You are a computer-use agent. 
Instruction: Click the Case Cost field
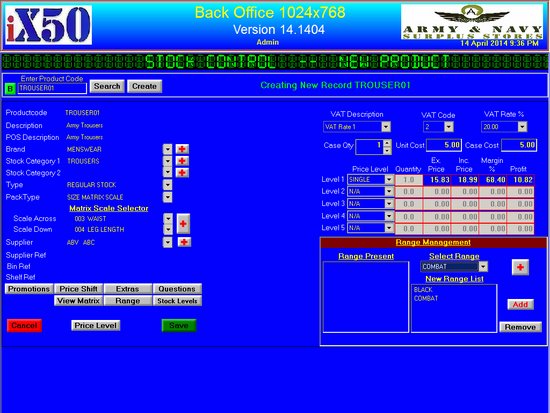(519, 145)
